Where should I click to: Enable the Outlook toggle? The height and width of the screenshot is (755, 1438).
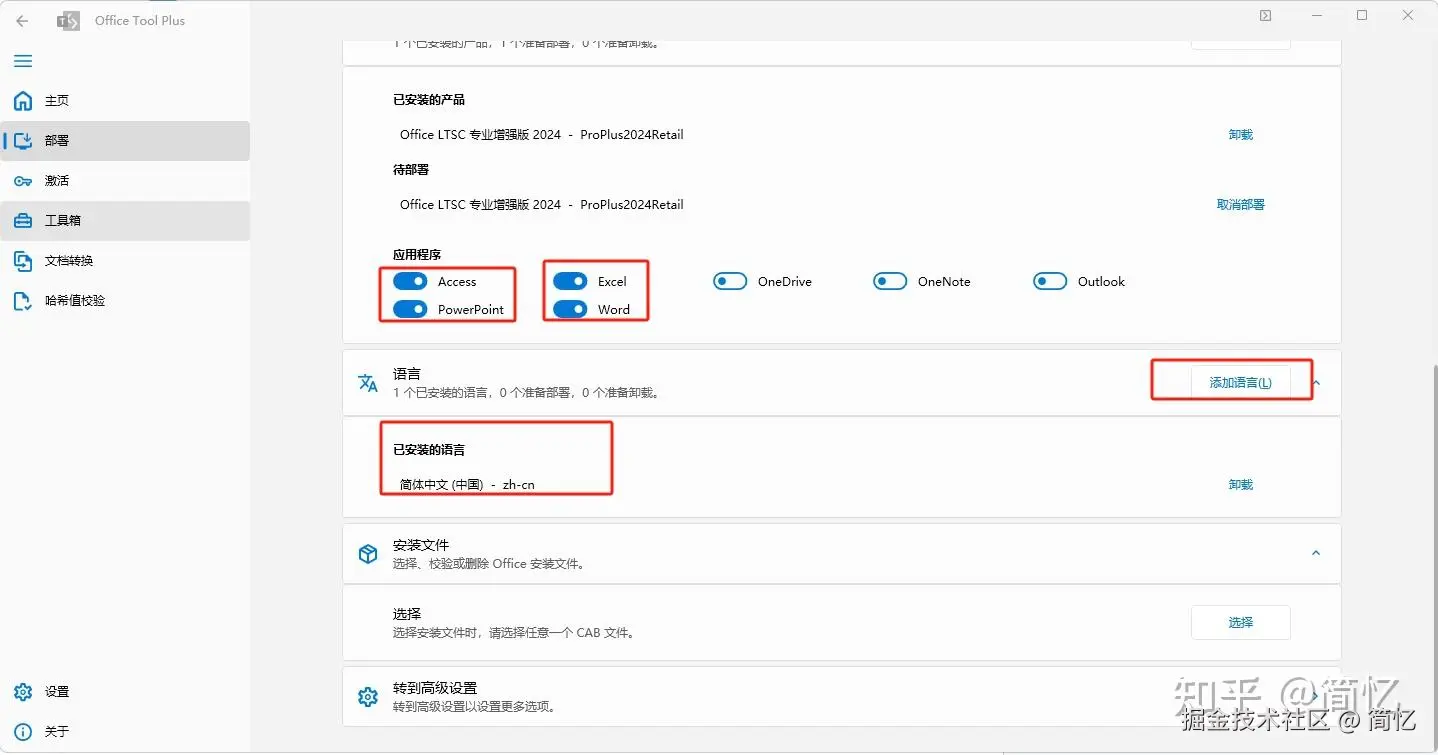(1050, 281)
